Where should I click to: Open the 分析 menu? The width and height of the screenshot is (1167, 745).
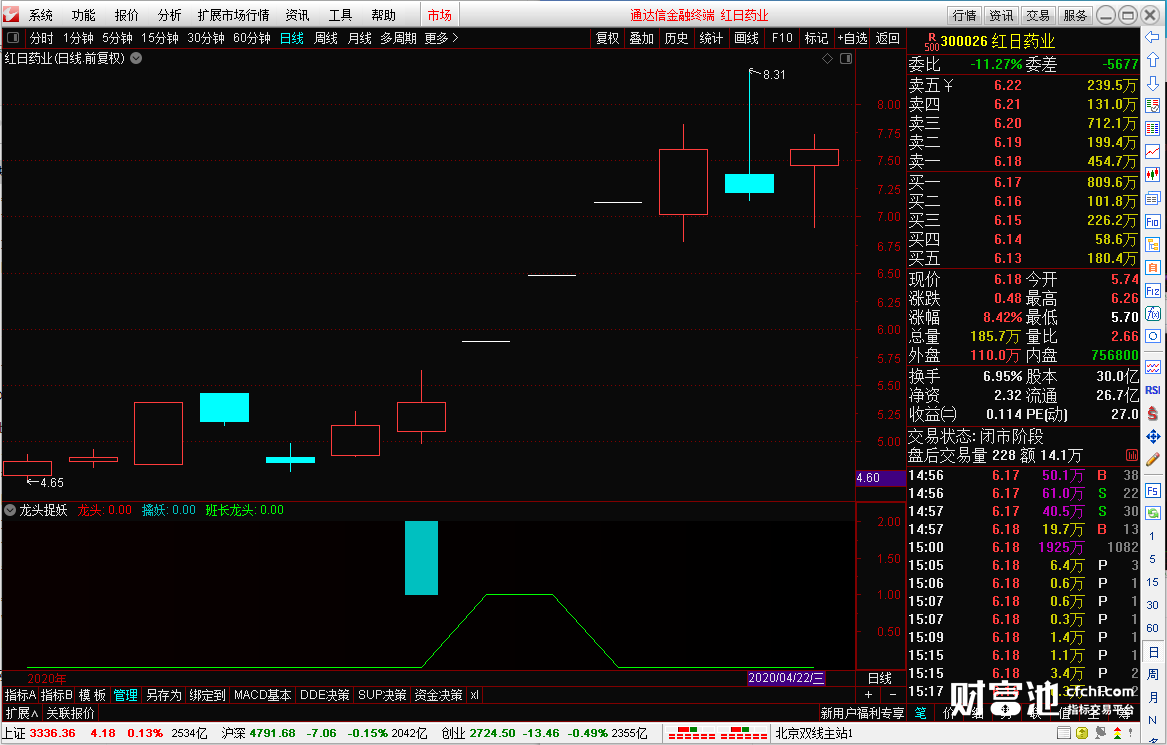pyautogui.click(x=170, y=15)
